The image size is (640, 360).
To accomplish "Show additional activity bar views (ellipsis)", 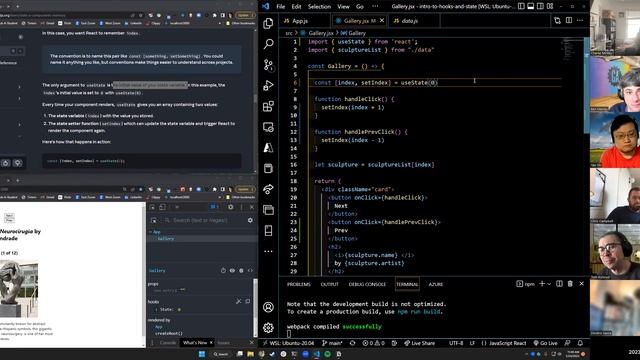I will pyautogui.click(x=268, y=251).
